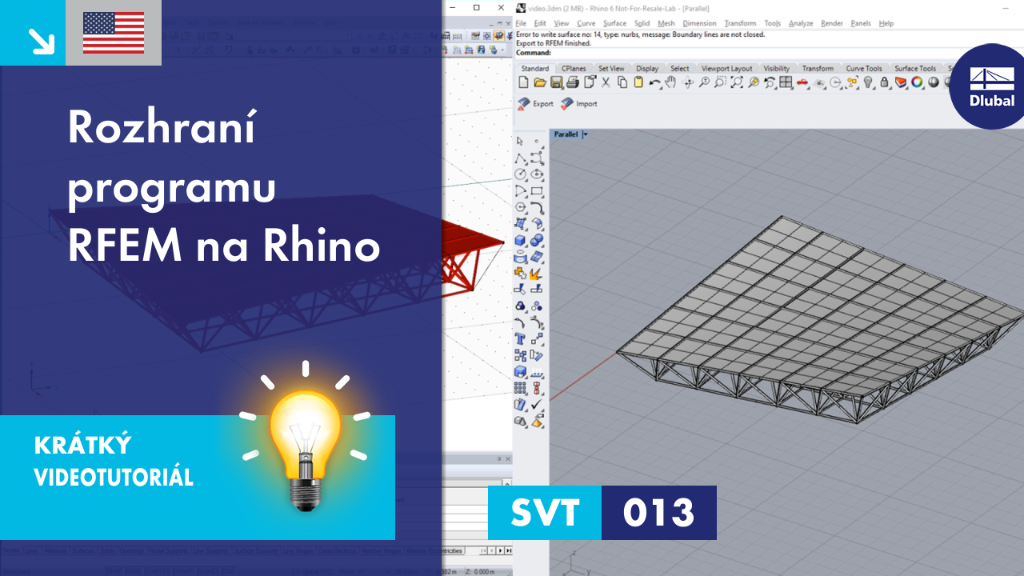Open the Mesh menu
Viewport: 1024px width, 576px height.
[x=666, y=24]
